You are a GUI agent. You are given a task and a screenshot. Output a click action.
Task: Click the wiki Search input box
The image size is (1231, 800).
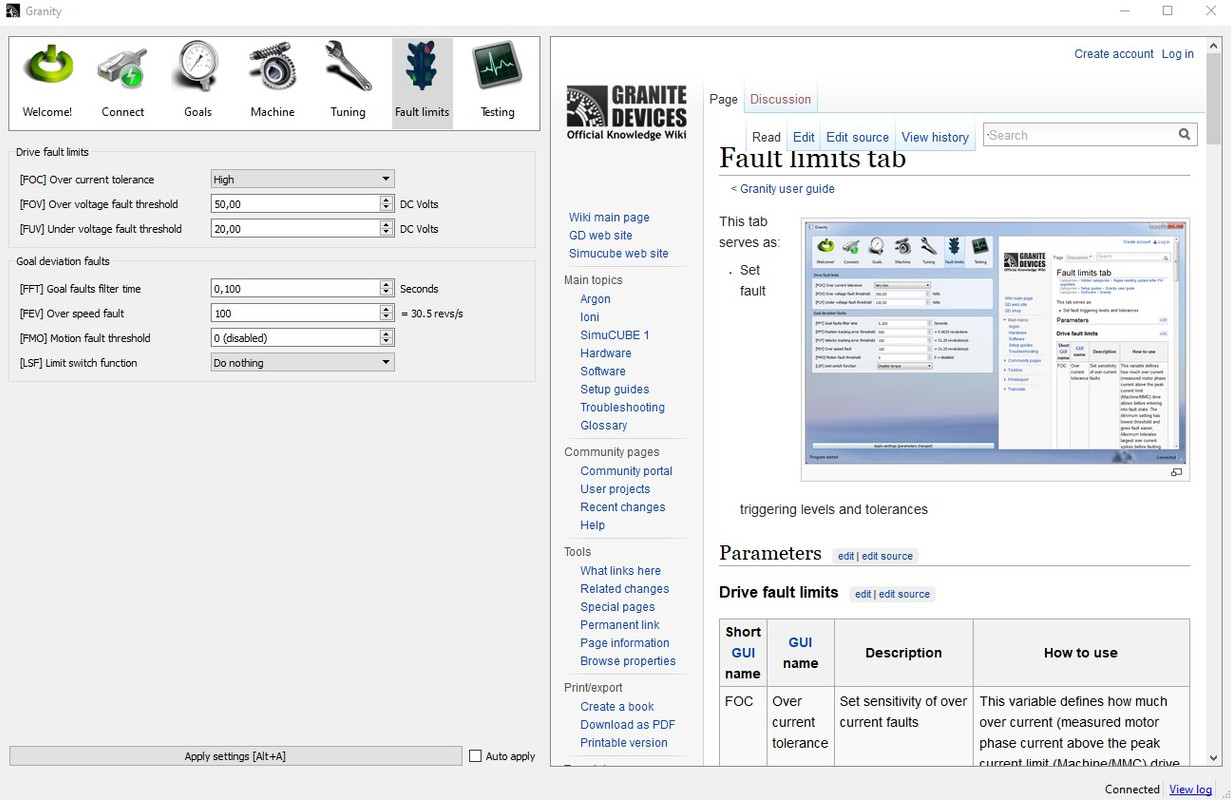tap(1080, 135)
